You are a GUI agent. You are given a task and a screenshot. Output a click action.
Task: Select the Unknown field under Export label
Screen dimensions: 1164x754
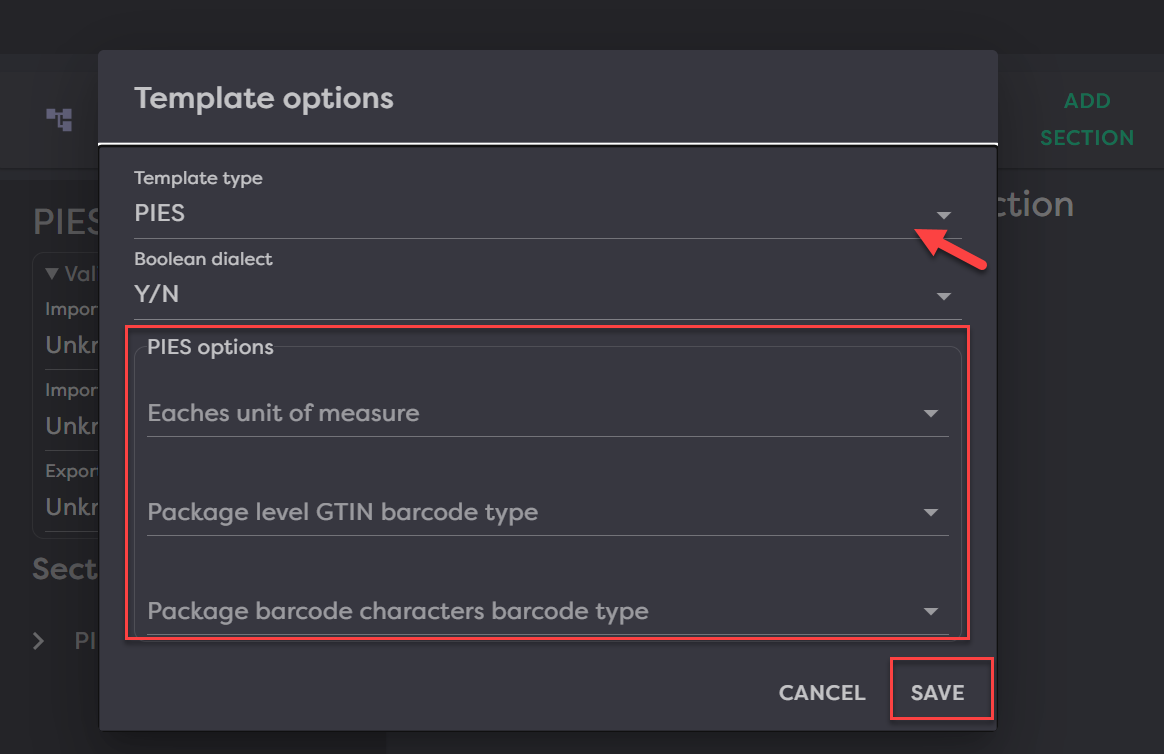[72, 507]
